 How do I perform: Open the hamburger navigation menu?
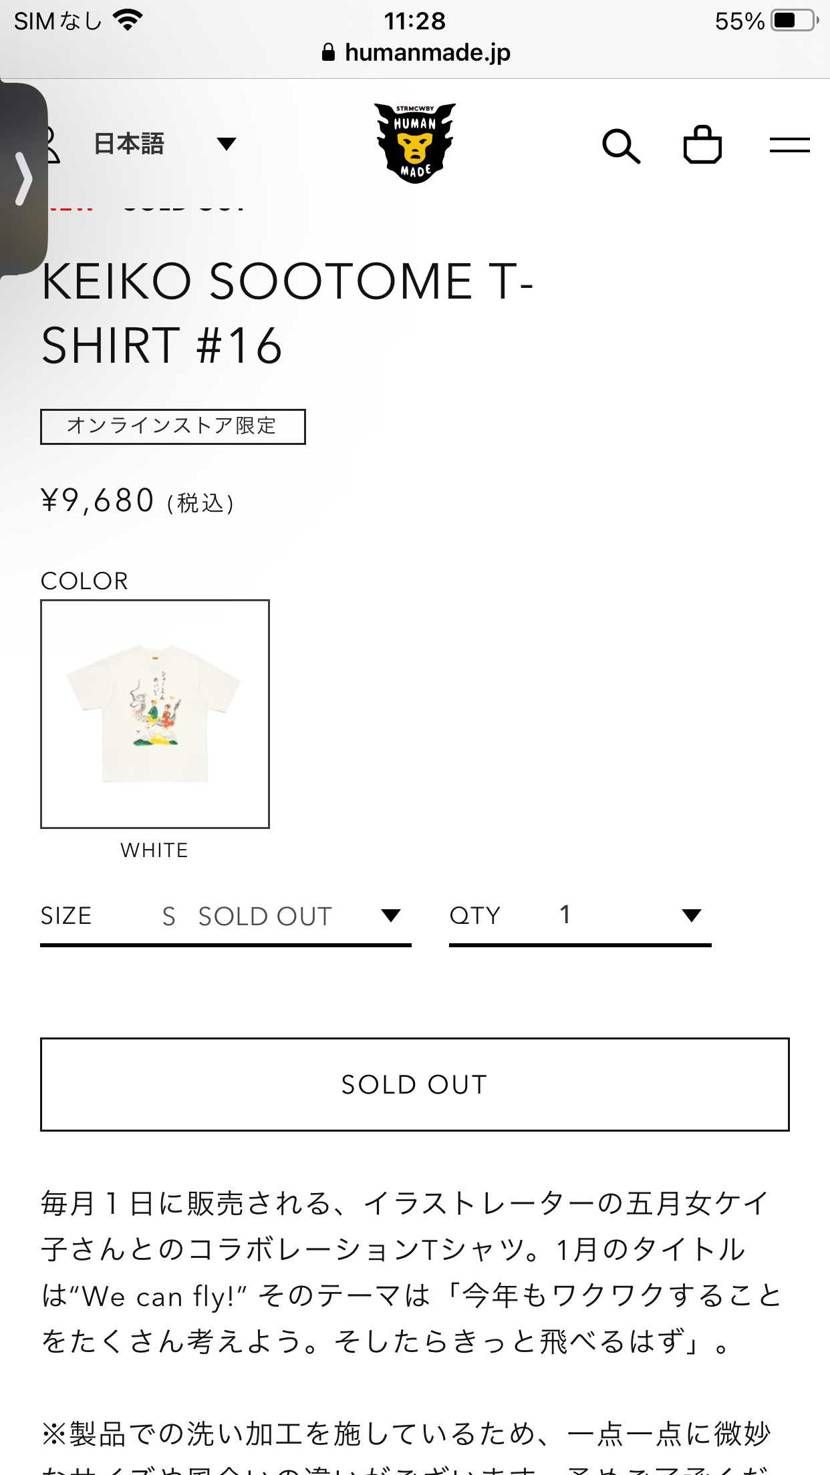point(789,145)
